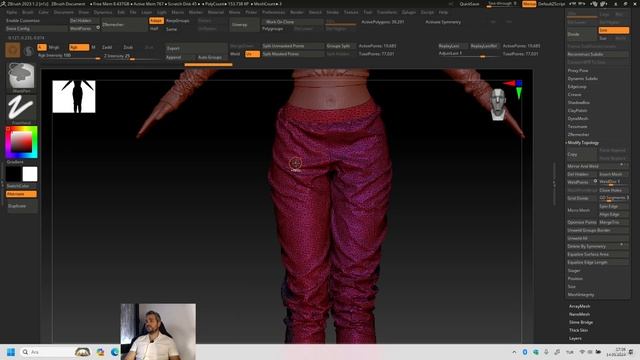The height and width of the screenshot is (360, 640).
Task: Select the white main color swatch
Action: tap(30, 174)
